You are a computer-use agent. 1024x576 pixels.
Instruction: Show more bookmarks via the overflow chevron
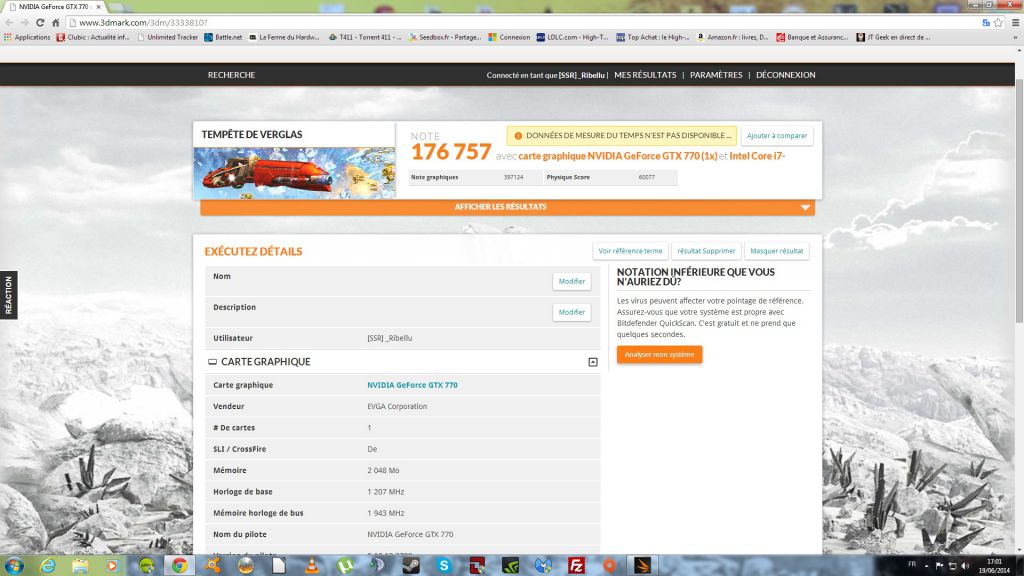coord(1015,37)
